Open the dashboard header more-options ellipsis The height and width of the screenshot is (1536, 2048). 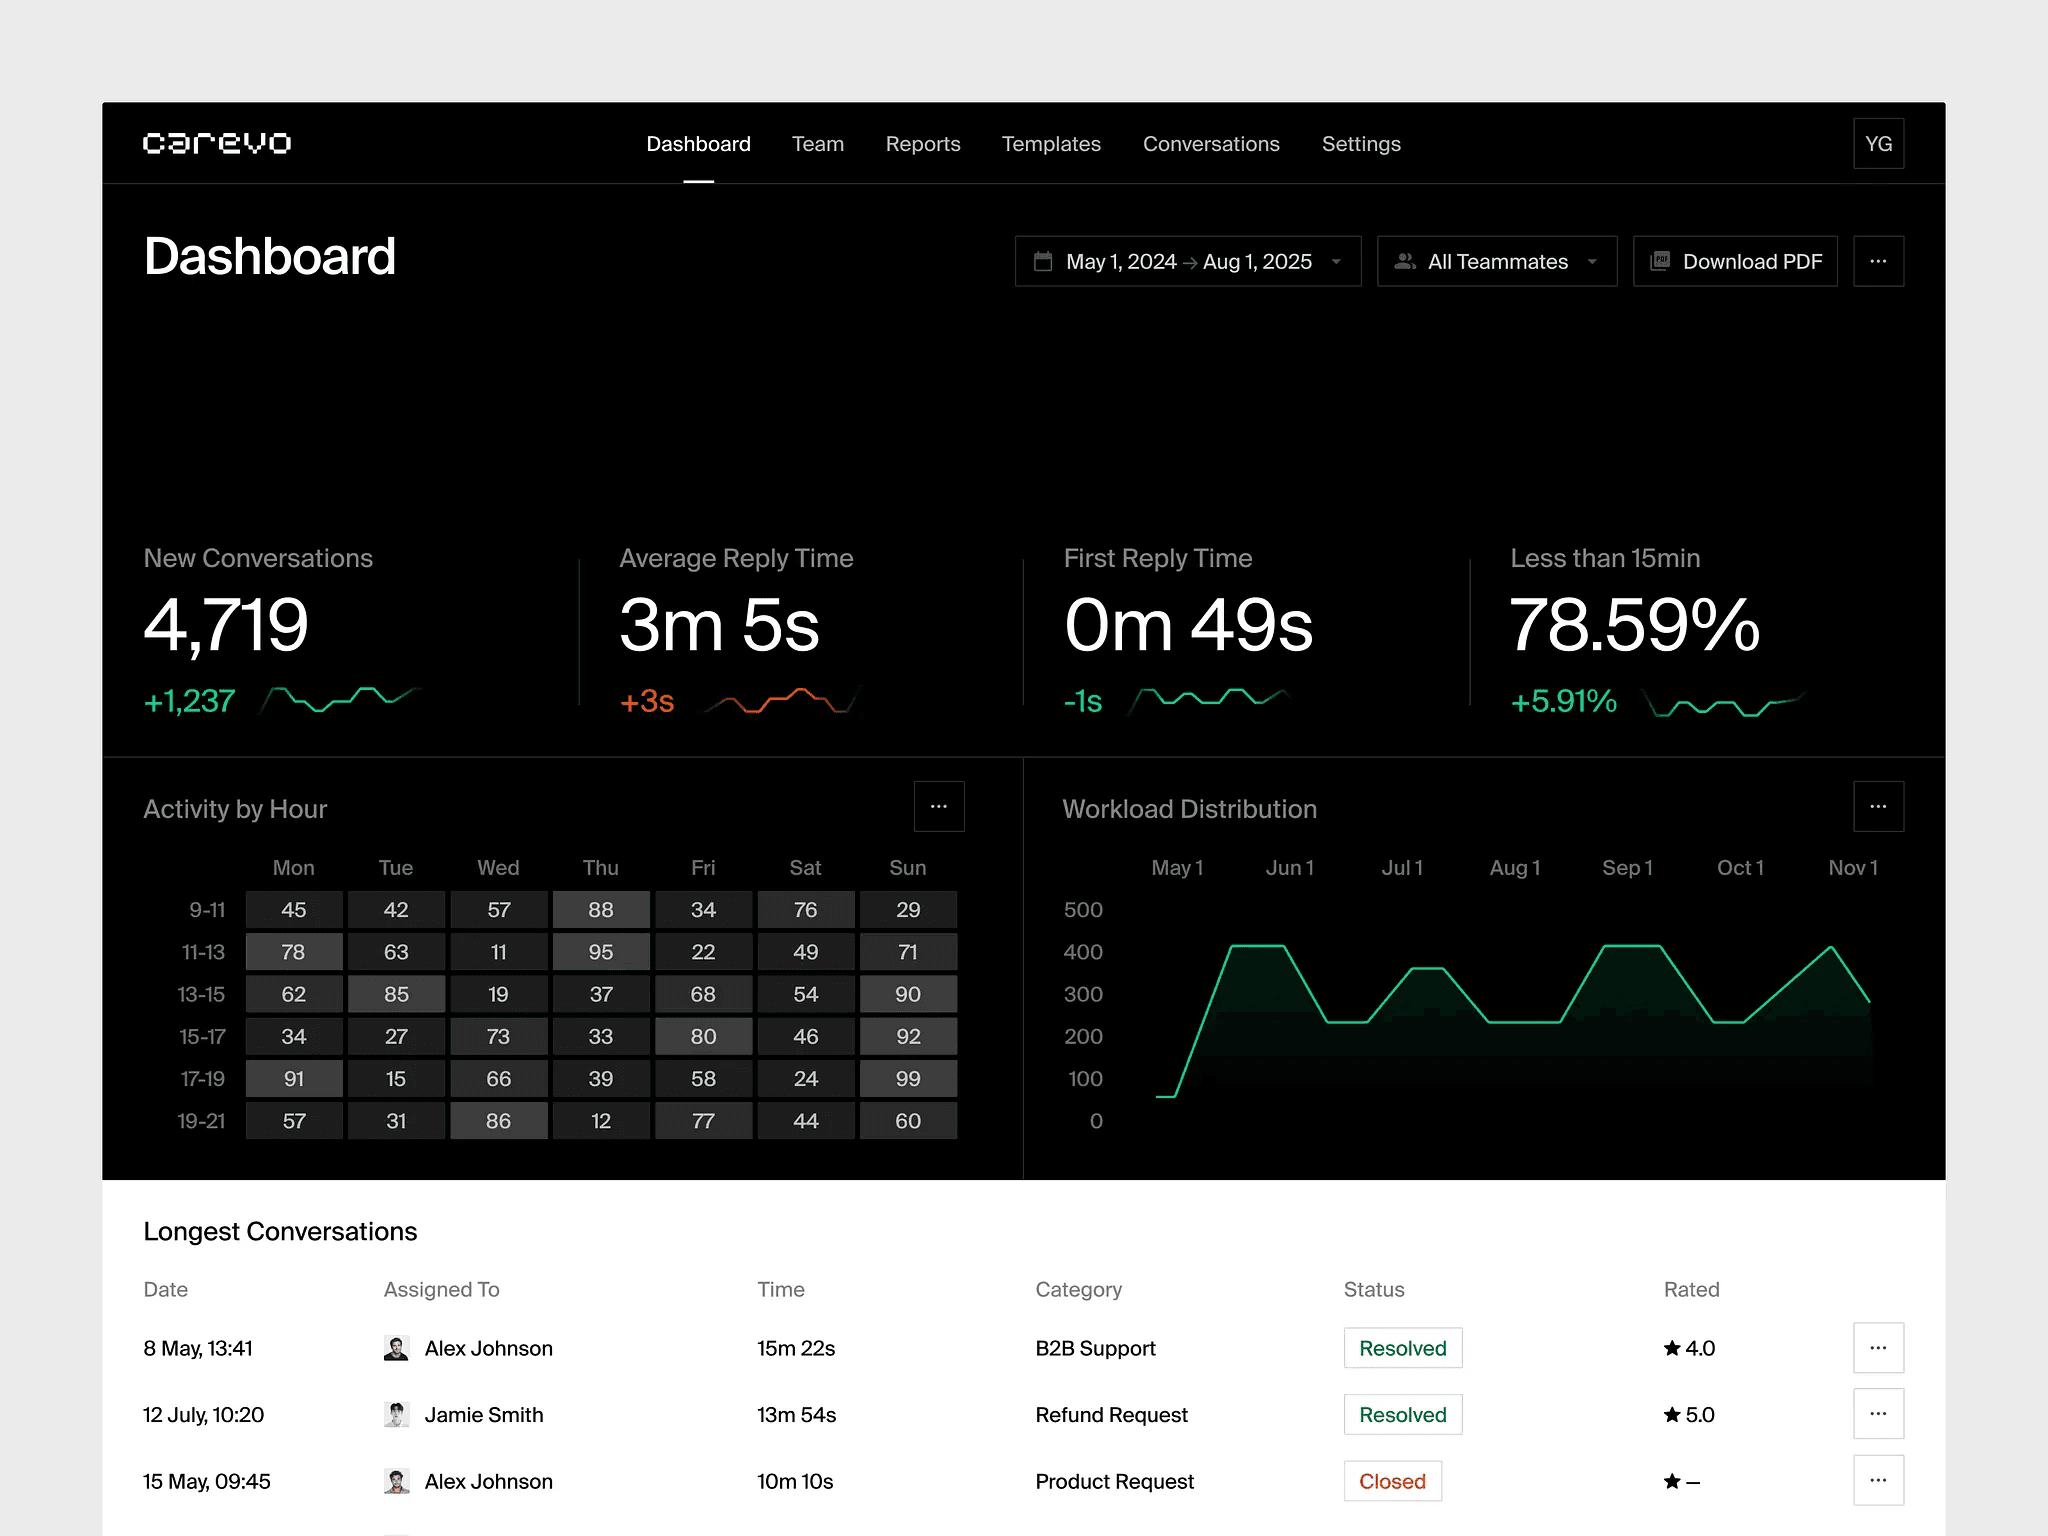coord(1877,261)
